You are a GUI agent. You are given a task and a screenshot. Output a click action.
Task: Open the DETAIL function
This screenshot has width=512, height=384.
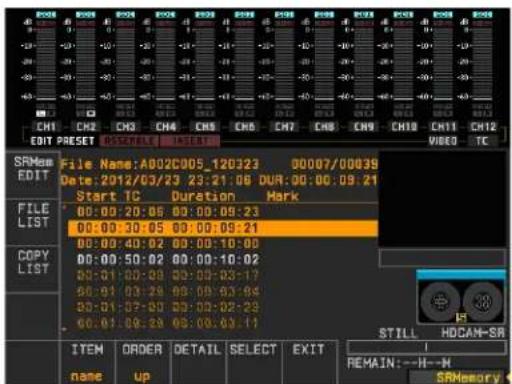[x=197, y=362]
